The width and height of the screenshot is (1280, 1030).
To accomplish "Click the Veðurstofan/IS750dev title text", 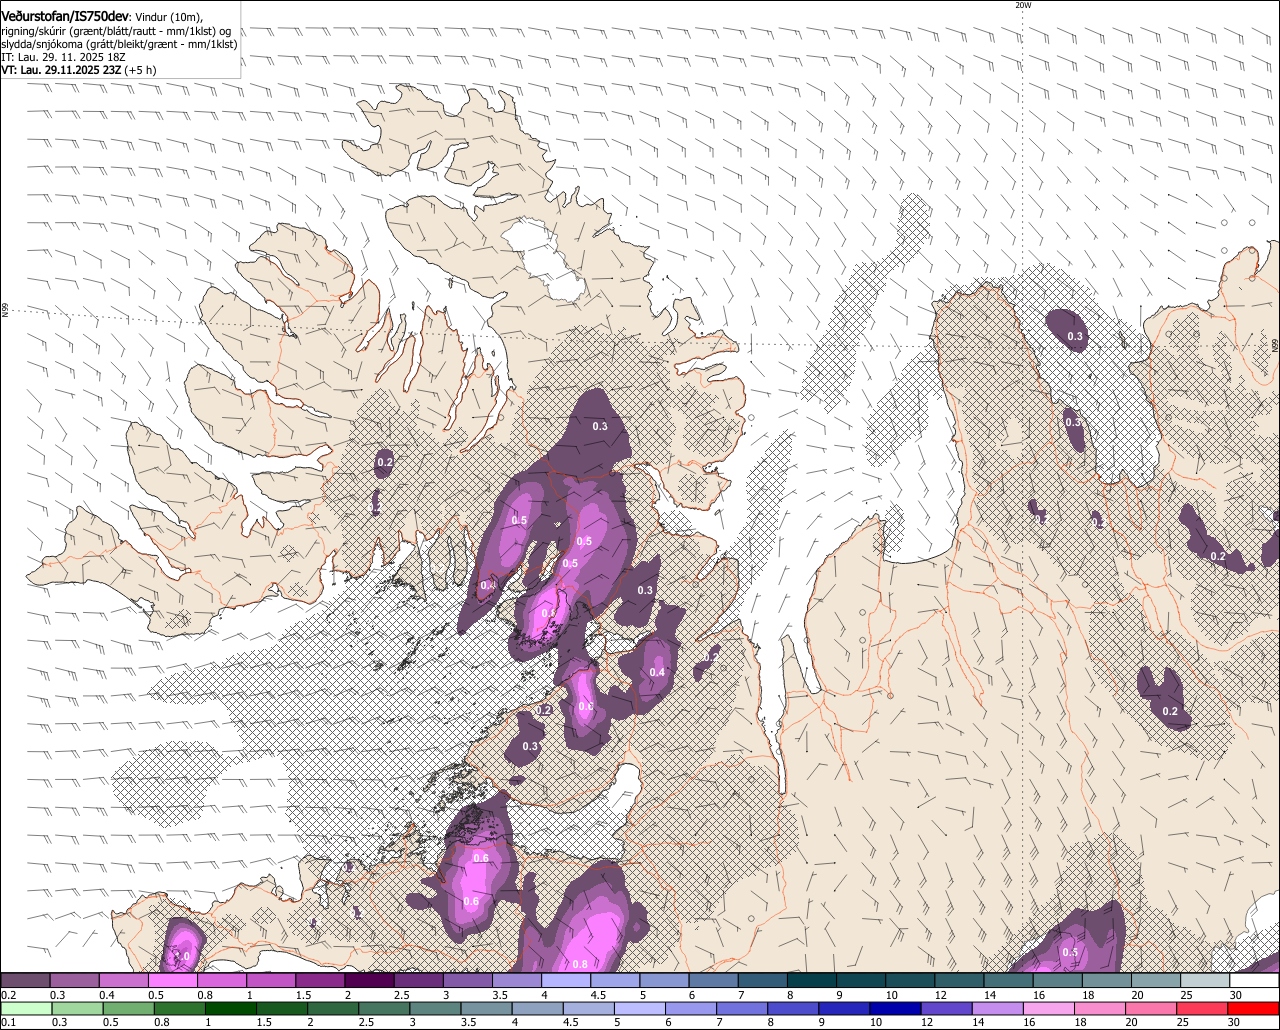I will pos(66,17).
